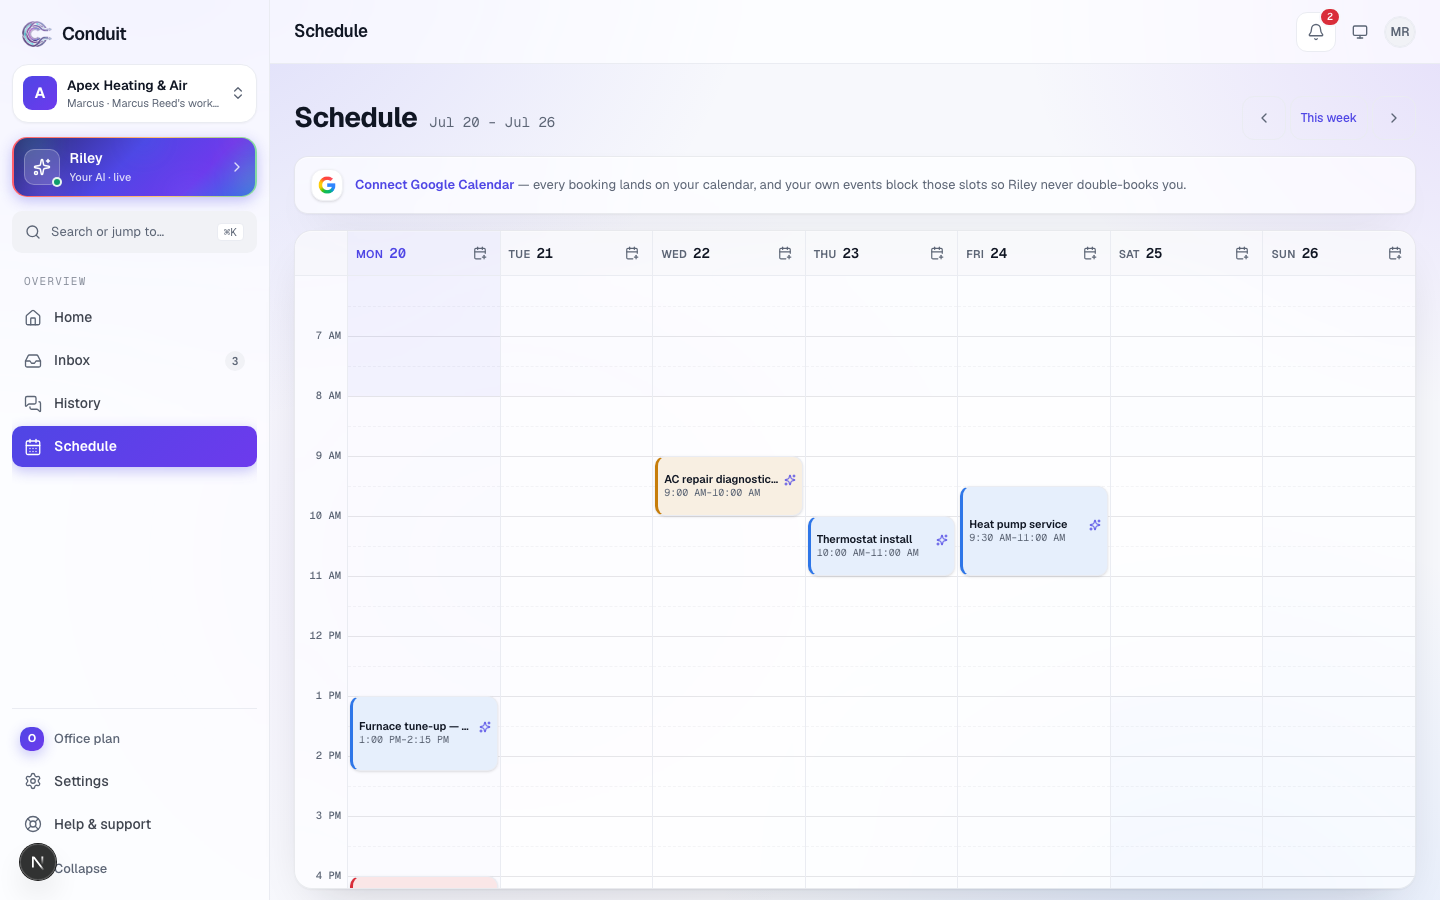Click the Riley AI sparkle avatar icon
The width and height of the screenshot is (1440, 900).
click(42, 167)
